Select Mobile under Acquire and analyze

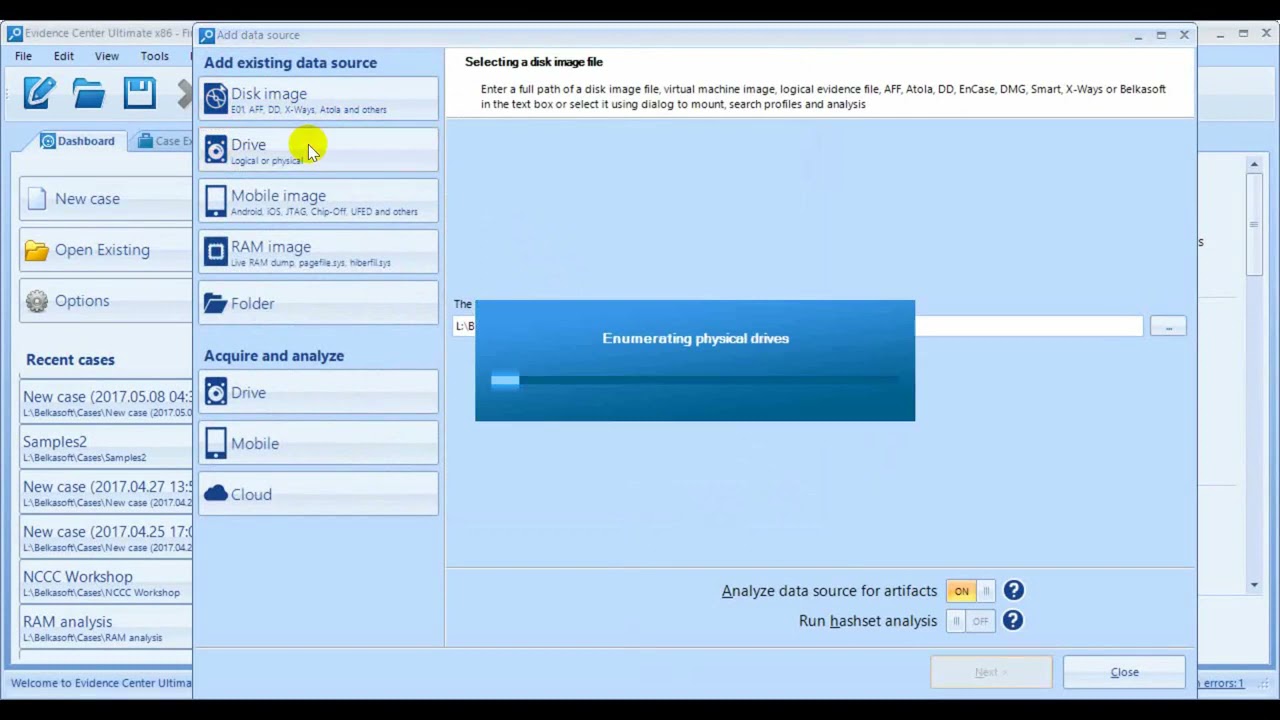[319, 443]
